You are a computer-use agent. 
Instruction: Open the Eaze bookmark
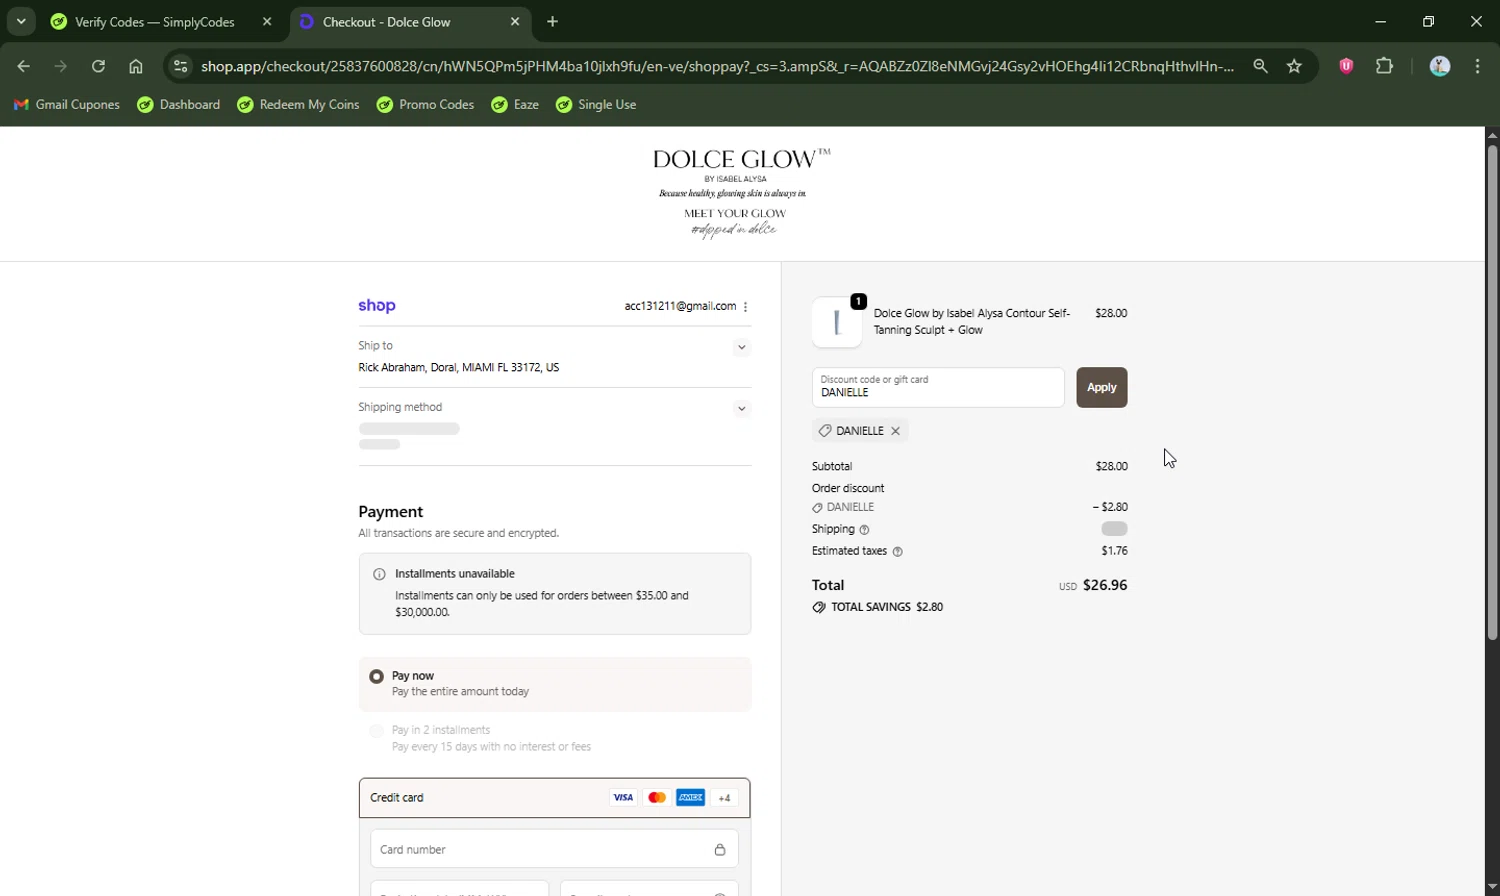click(515, 104)
